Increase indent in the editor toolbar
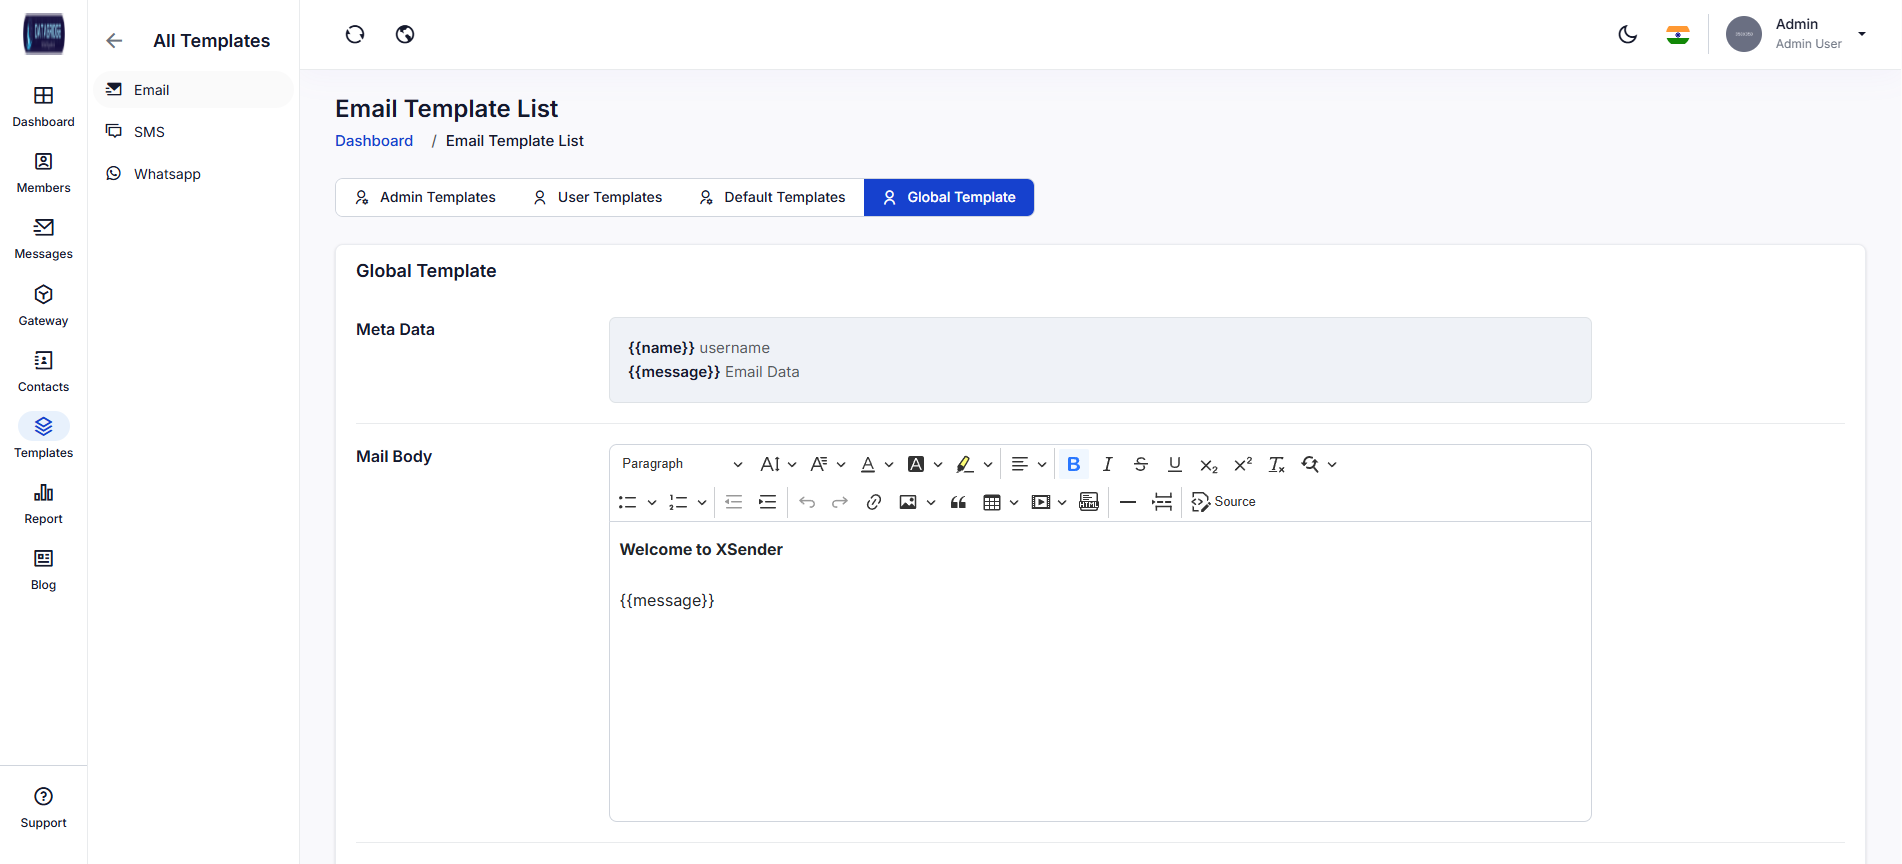The image size is (1902, 864). pos(767,502)
